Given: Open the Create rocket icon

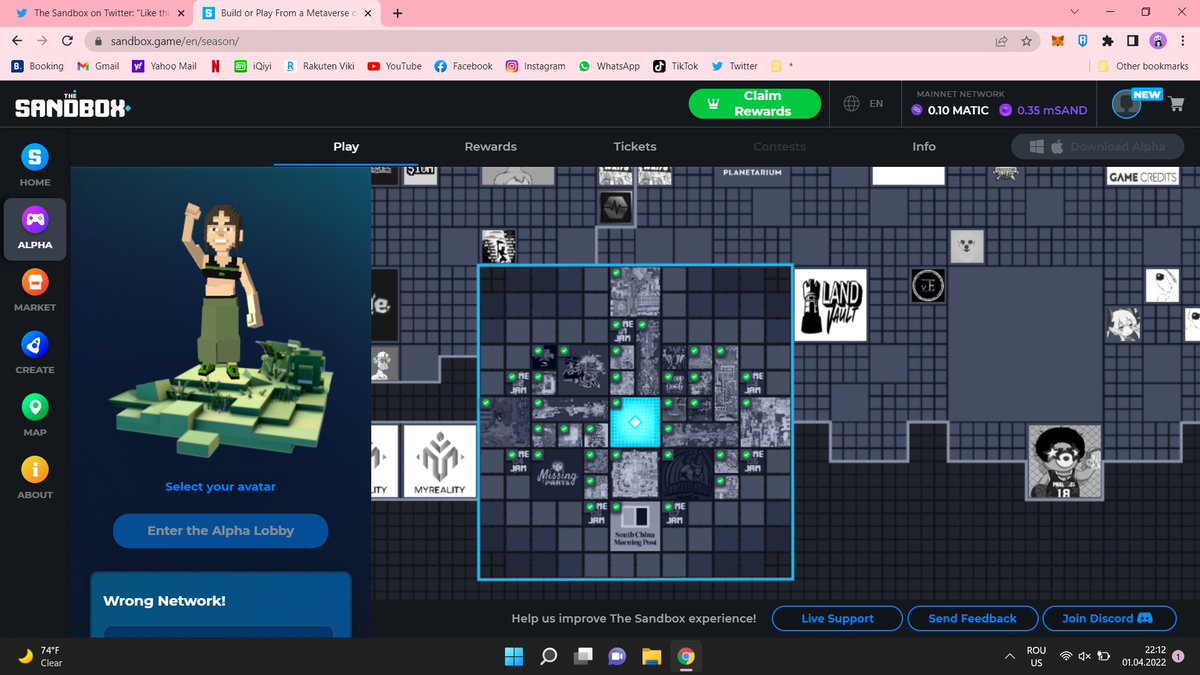Looking at the screenshot, I should [35, 344].
